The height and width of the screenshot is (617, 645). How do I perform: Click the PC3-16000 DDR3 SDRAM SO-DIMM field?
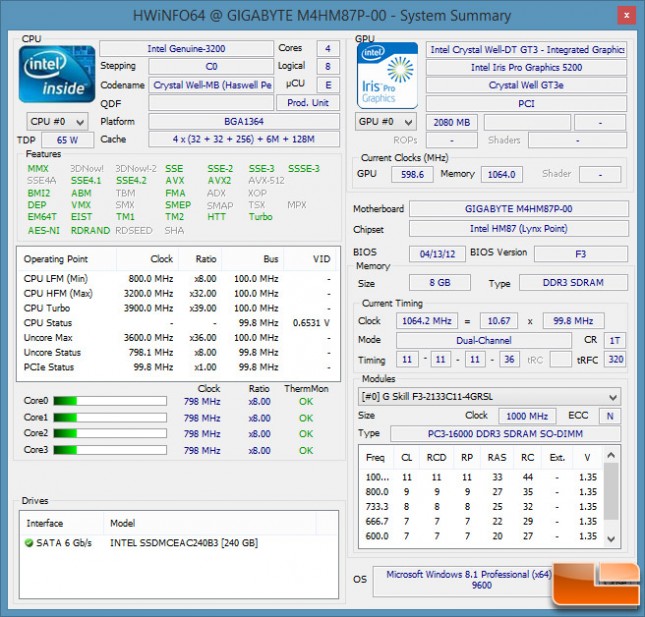[505, 434]
